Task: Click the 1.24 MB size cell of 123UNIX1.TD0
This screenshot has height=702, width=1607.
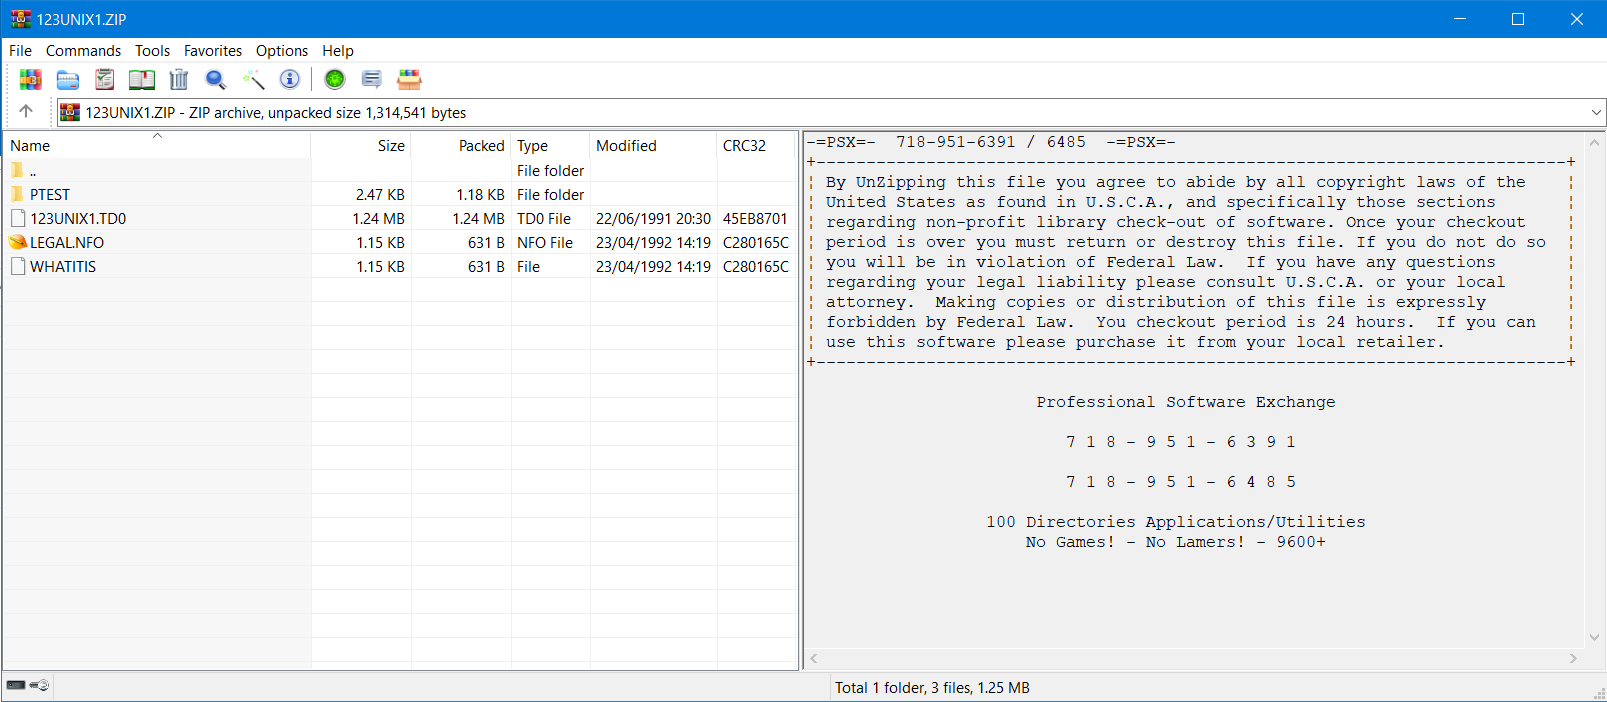Action: 378,218
